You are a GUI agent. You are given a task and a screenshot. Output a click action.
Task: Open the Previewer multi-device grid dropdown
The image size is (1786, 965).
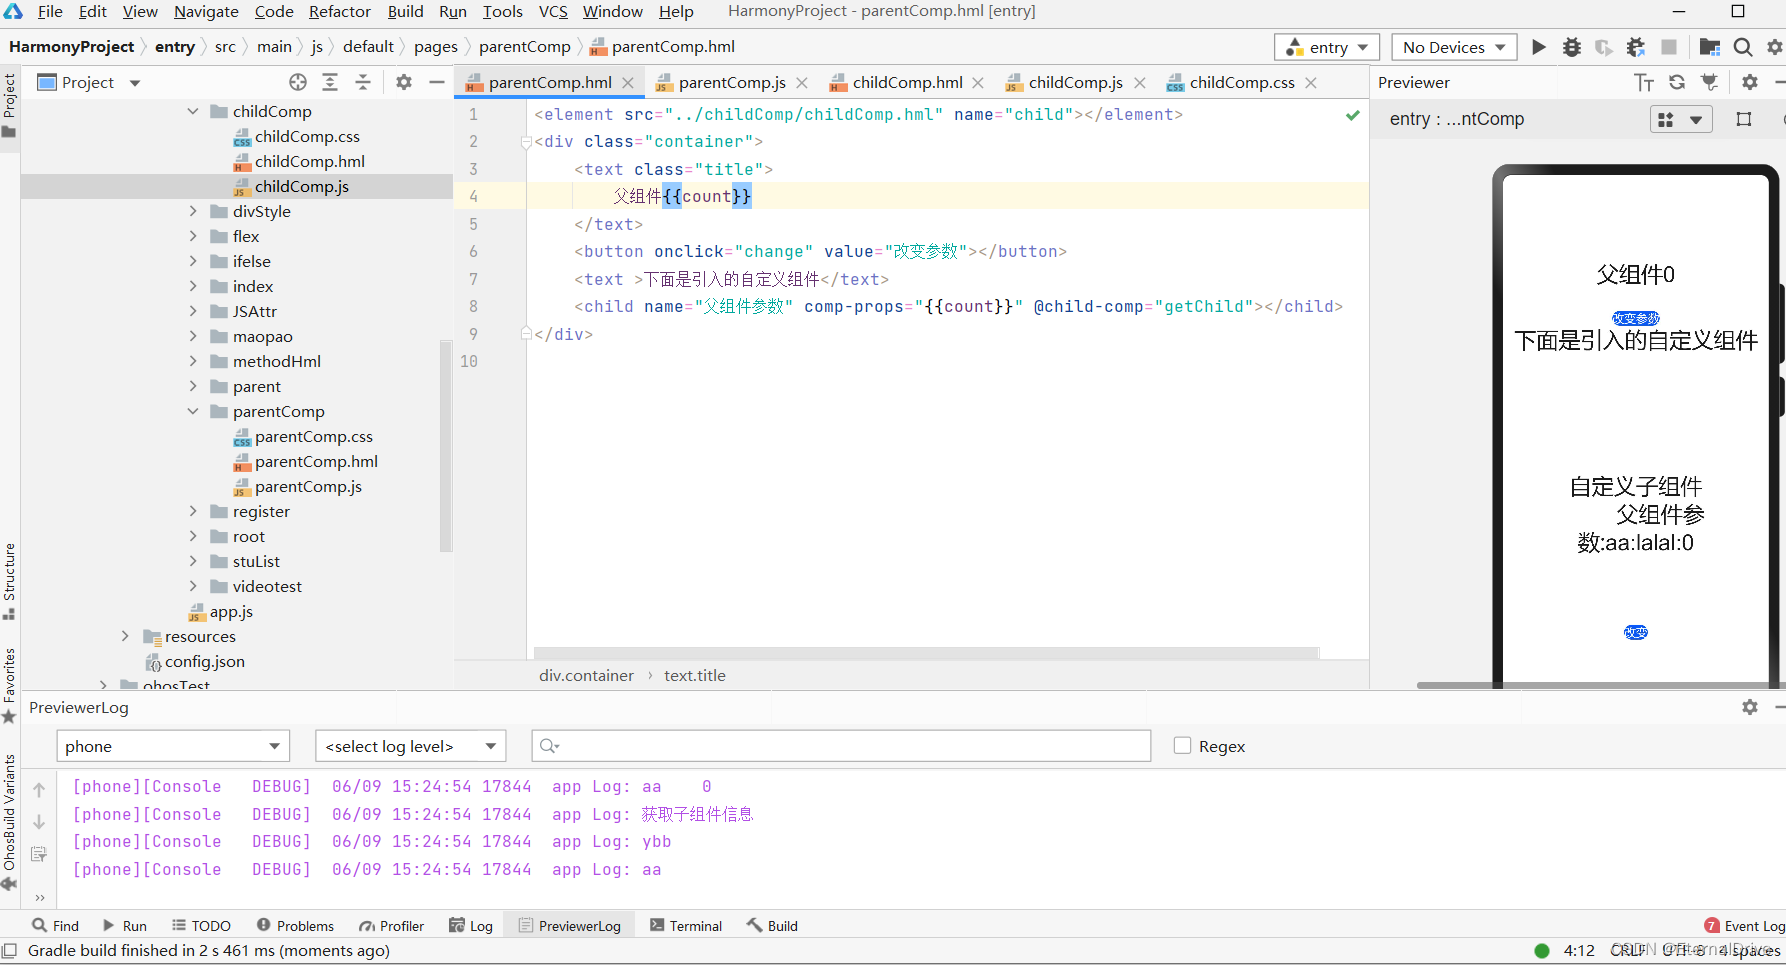tap(1681, 120)
